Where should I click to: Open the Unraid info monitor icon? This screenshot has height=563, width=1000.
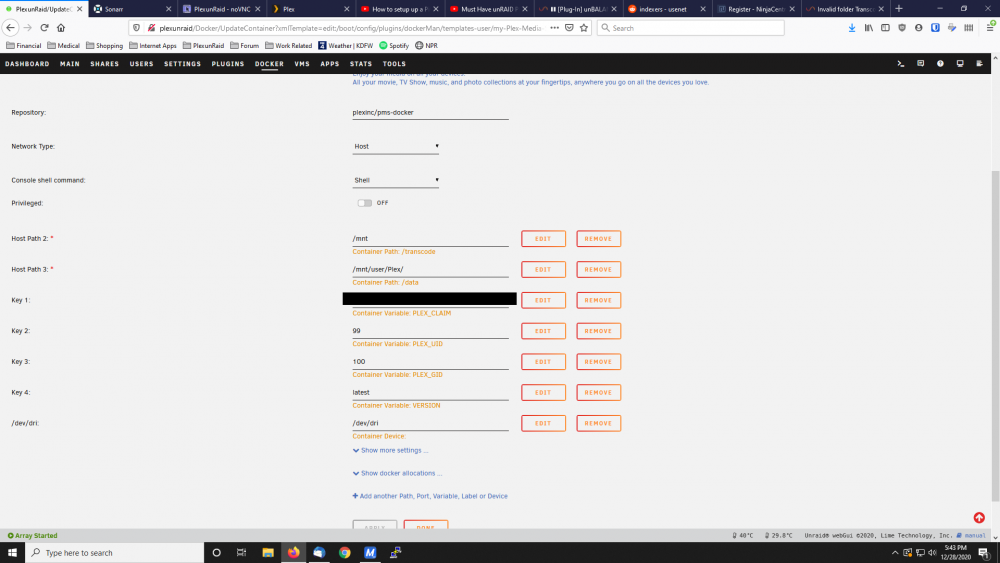(x=960, y=64)
